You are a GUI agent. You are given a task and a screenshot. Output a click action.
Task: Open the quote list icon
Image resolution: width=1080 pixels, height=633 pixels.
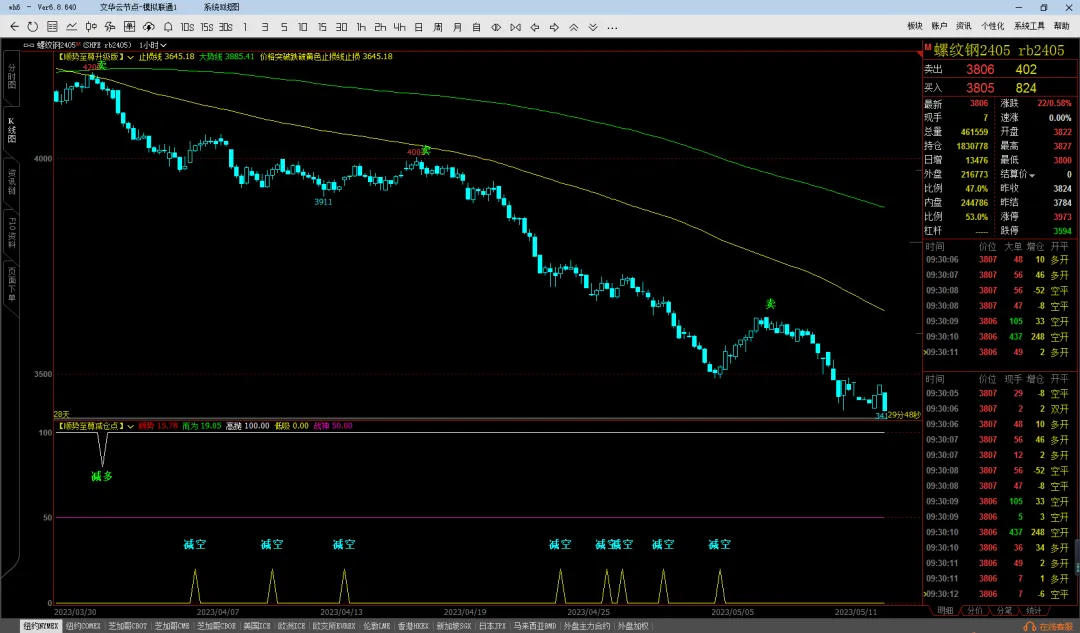[52, 27]
